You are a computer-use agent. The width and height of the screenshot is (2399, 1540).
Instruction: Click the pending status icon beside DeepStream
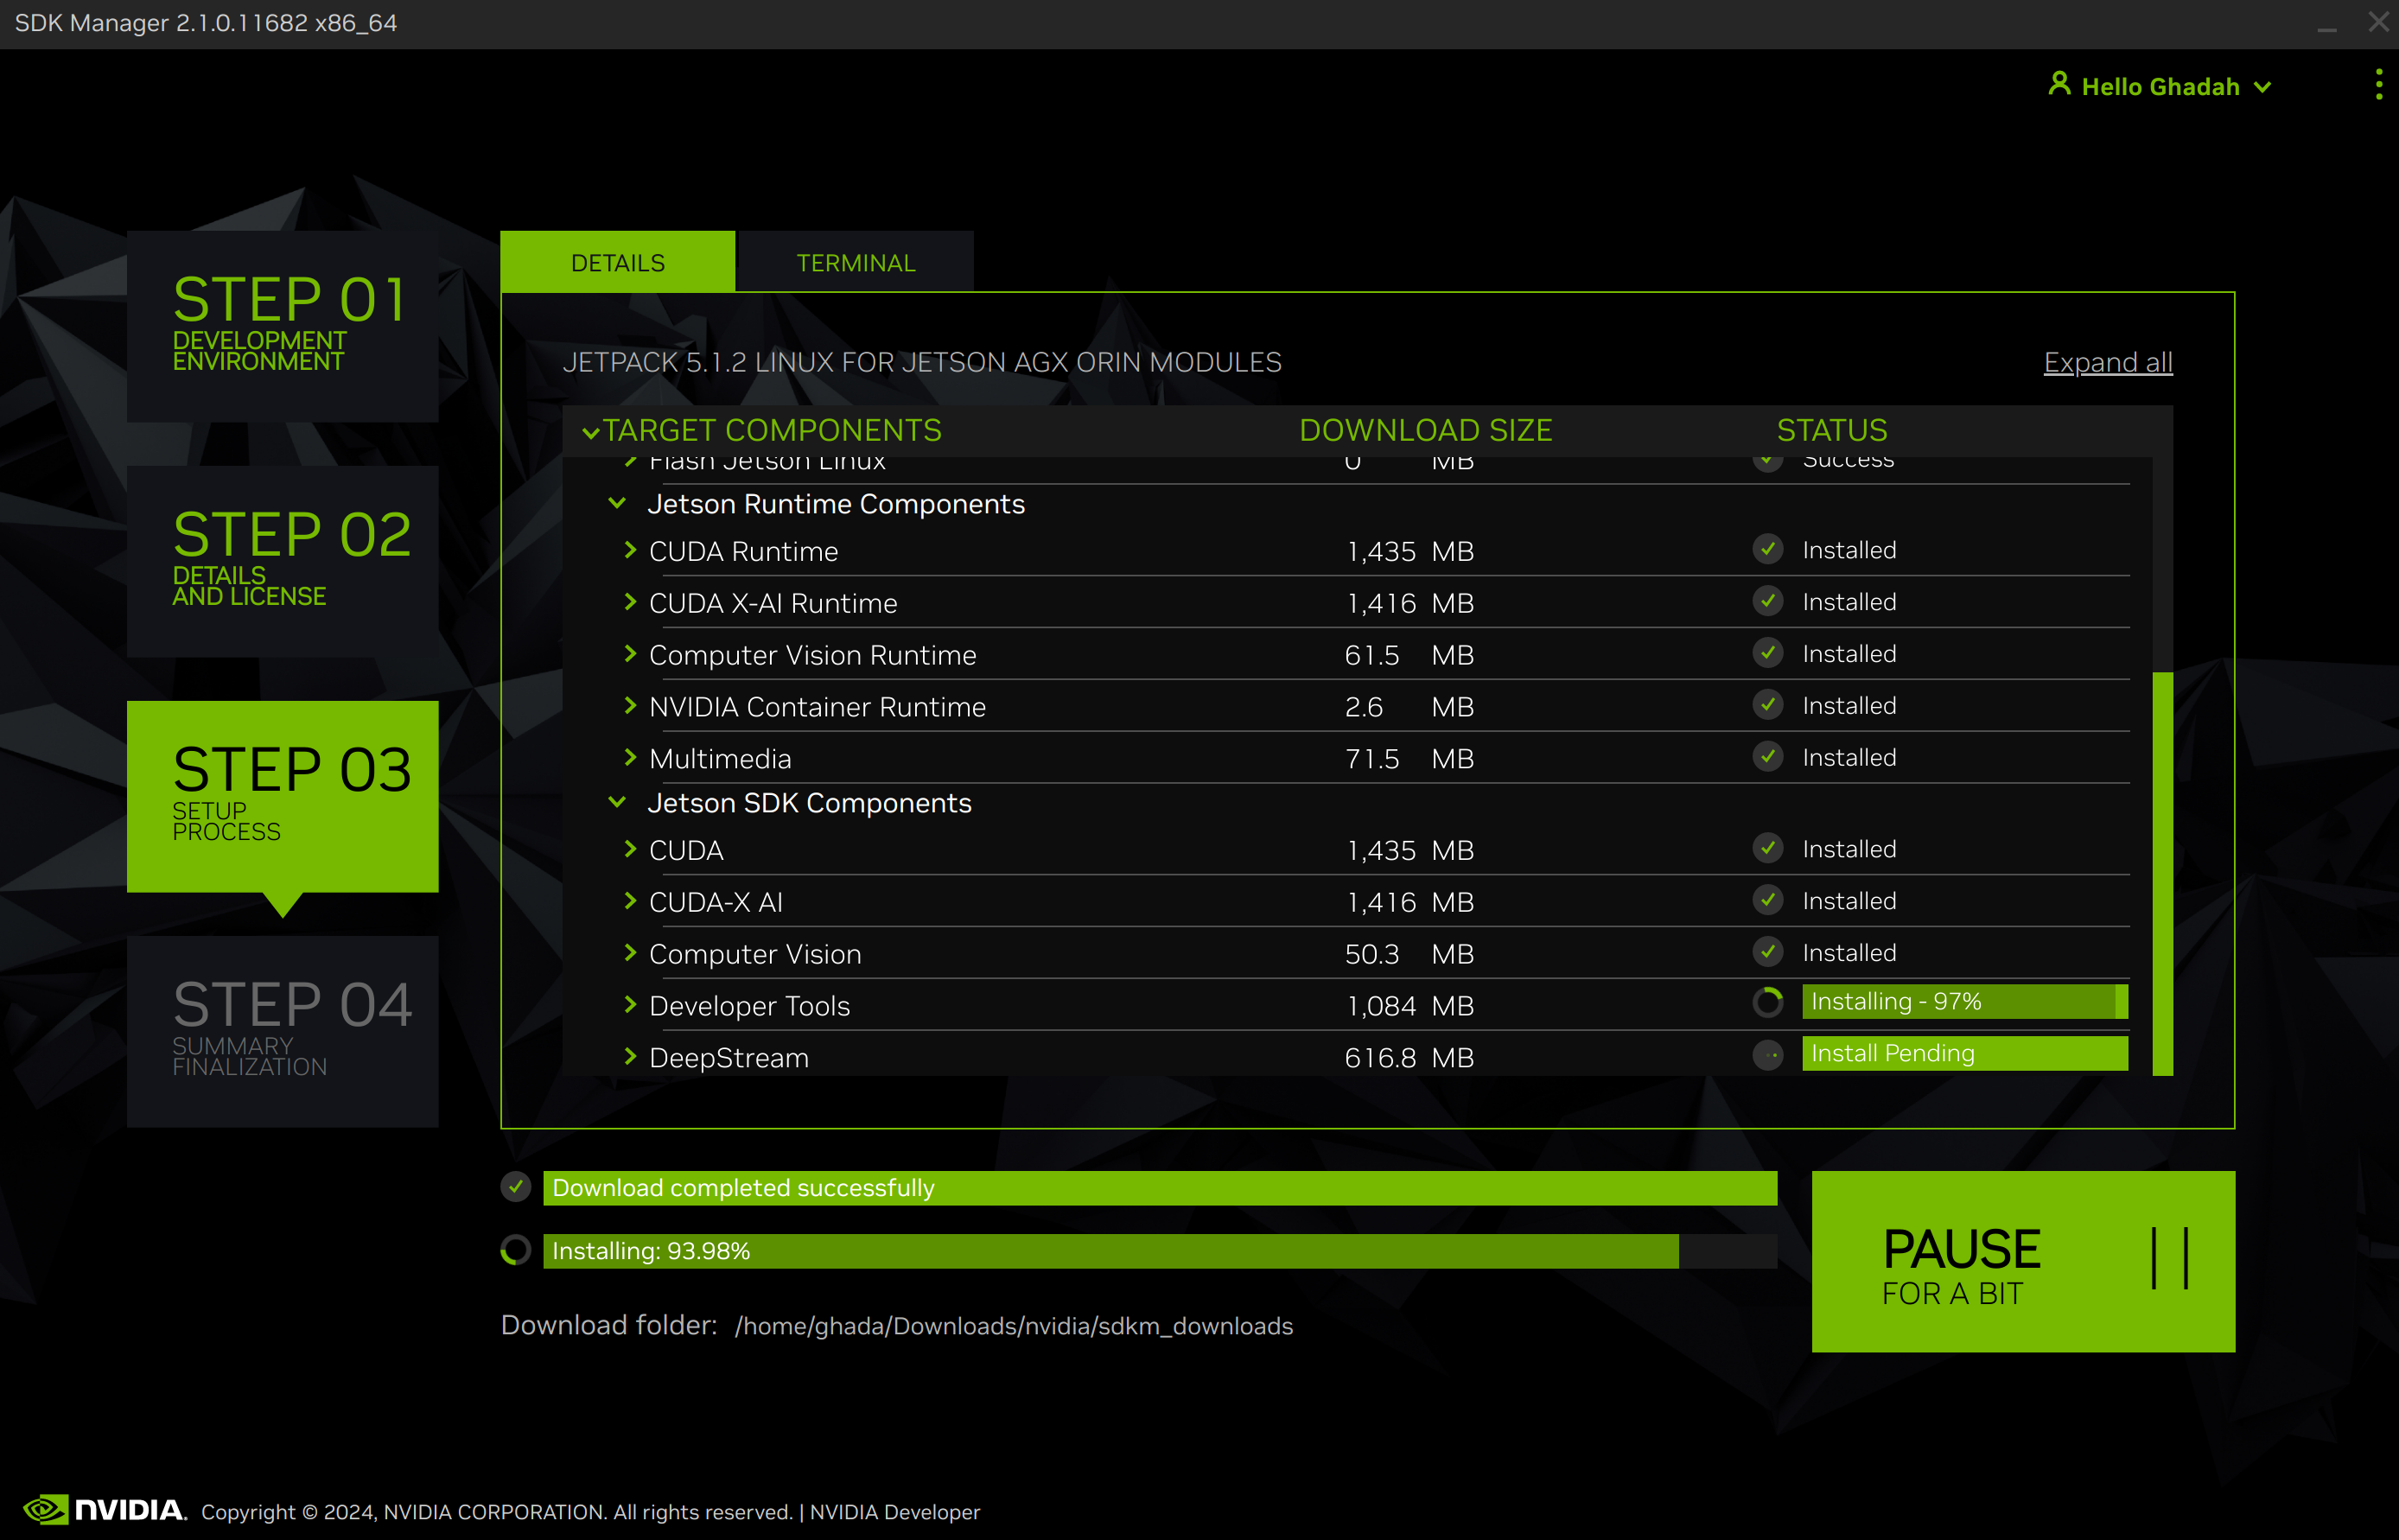[x=1767, y=1055]
